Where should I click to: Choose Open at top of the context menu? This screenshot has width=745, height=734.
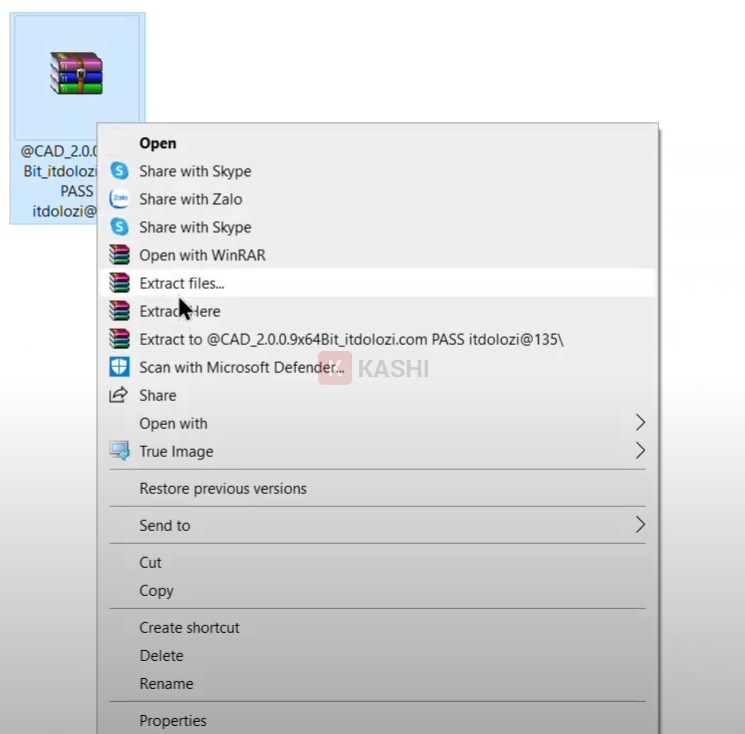coord(158,143)
